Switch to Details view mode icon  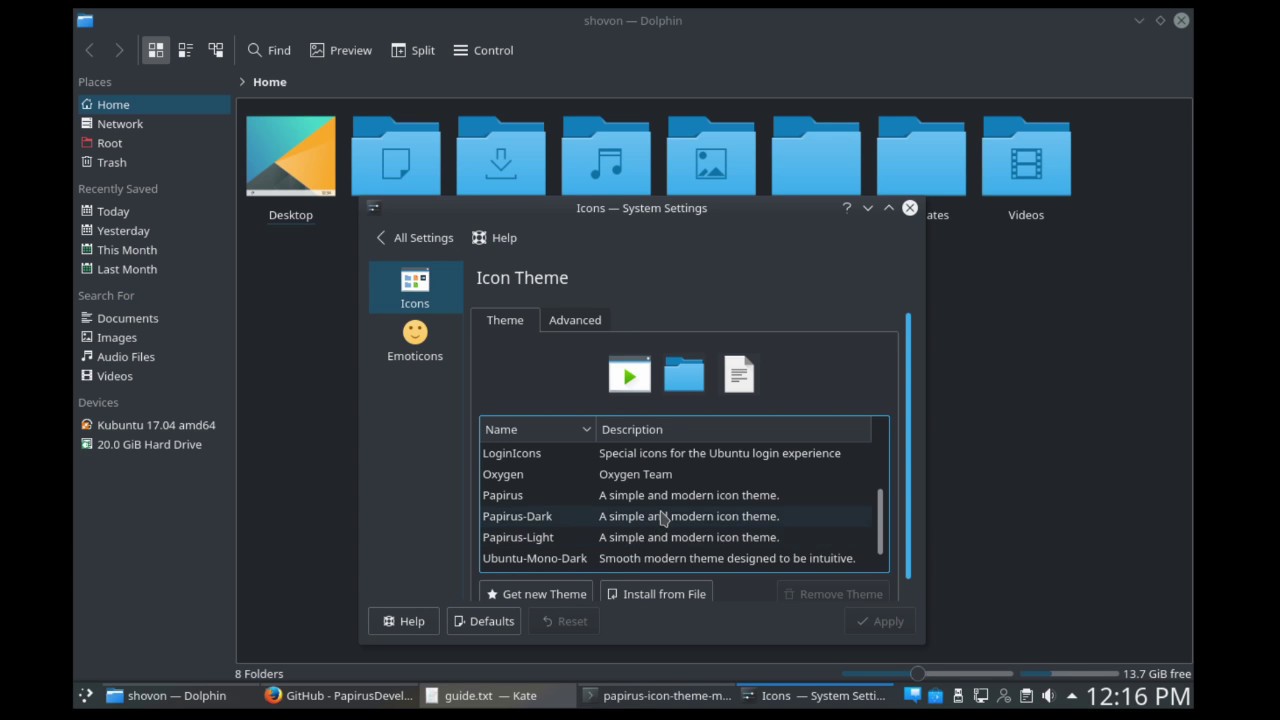tap(185, 49)
